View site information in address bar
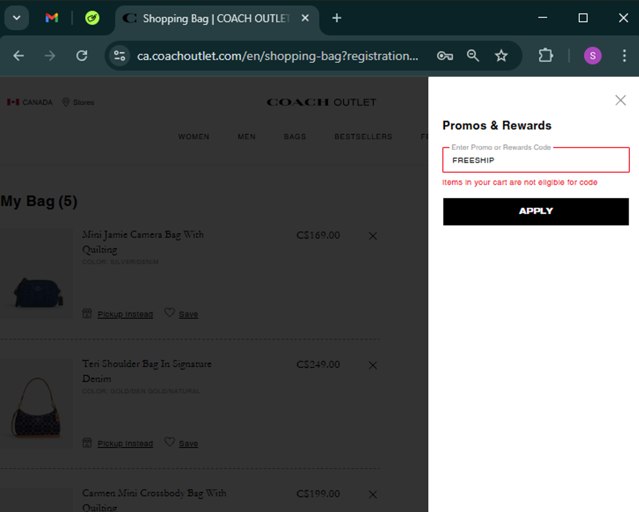Screen dimensions: 639x512 [119, 56]
